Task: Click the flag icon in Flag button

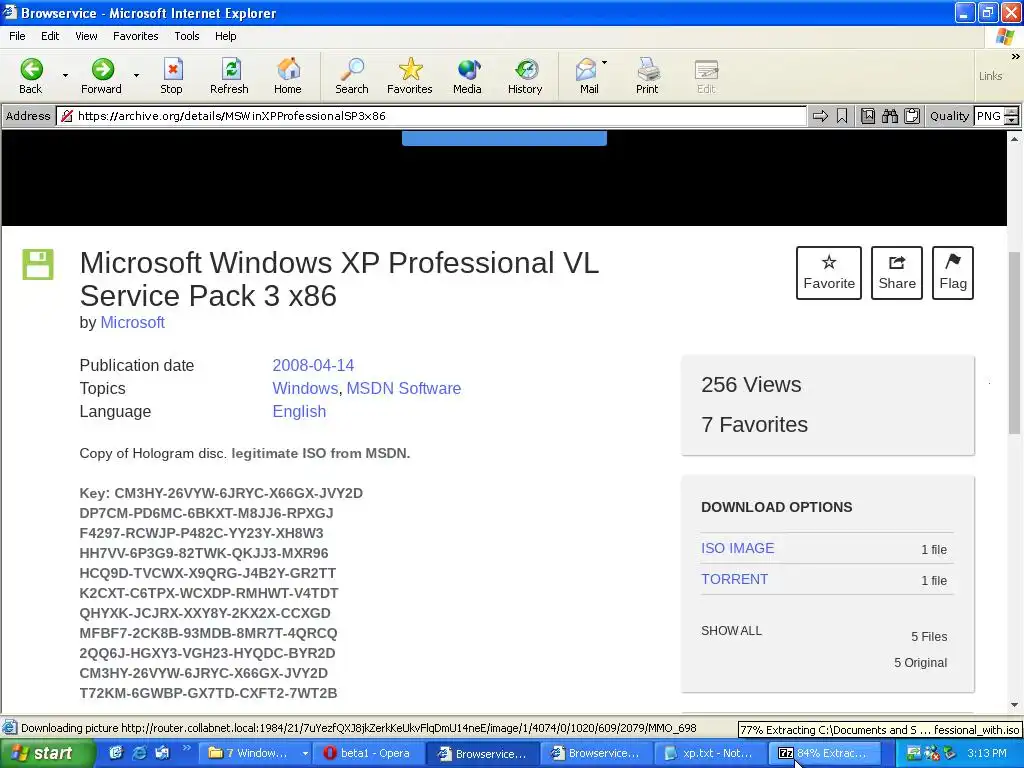Action: [953, 262]
